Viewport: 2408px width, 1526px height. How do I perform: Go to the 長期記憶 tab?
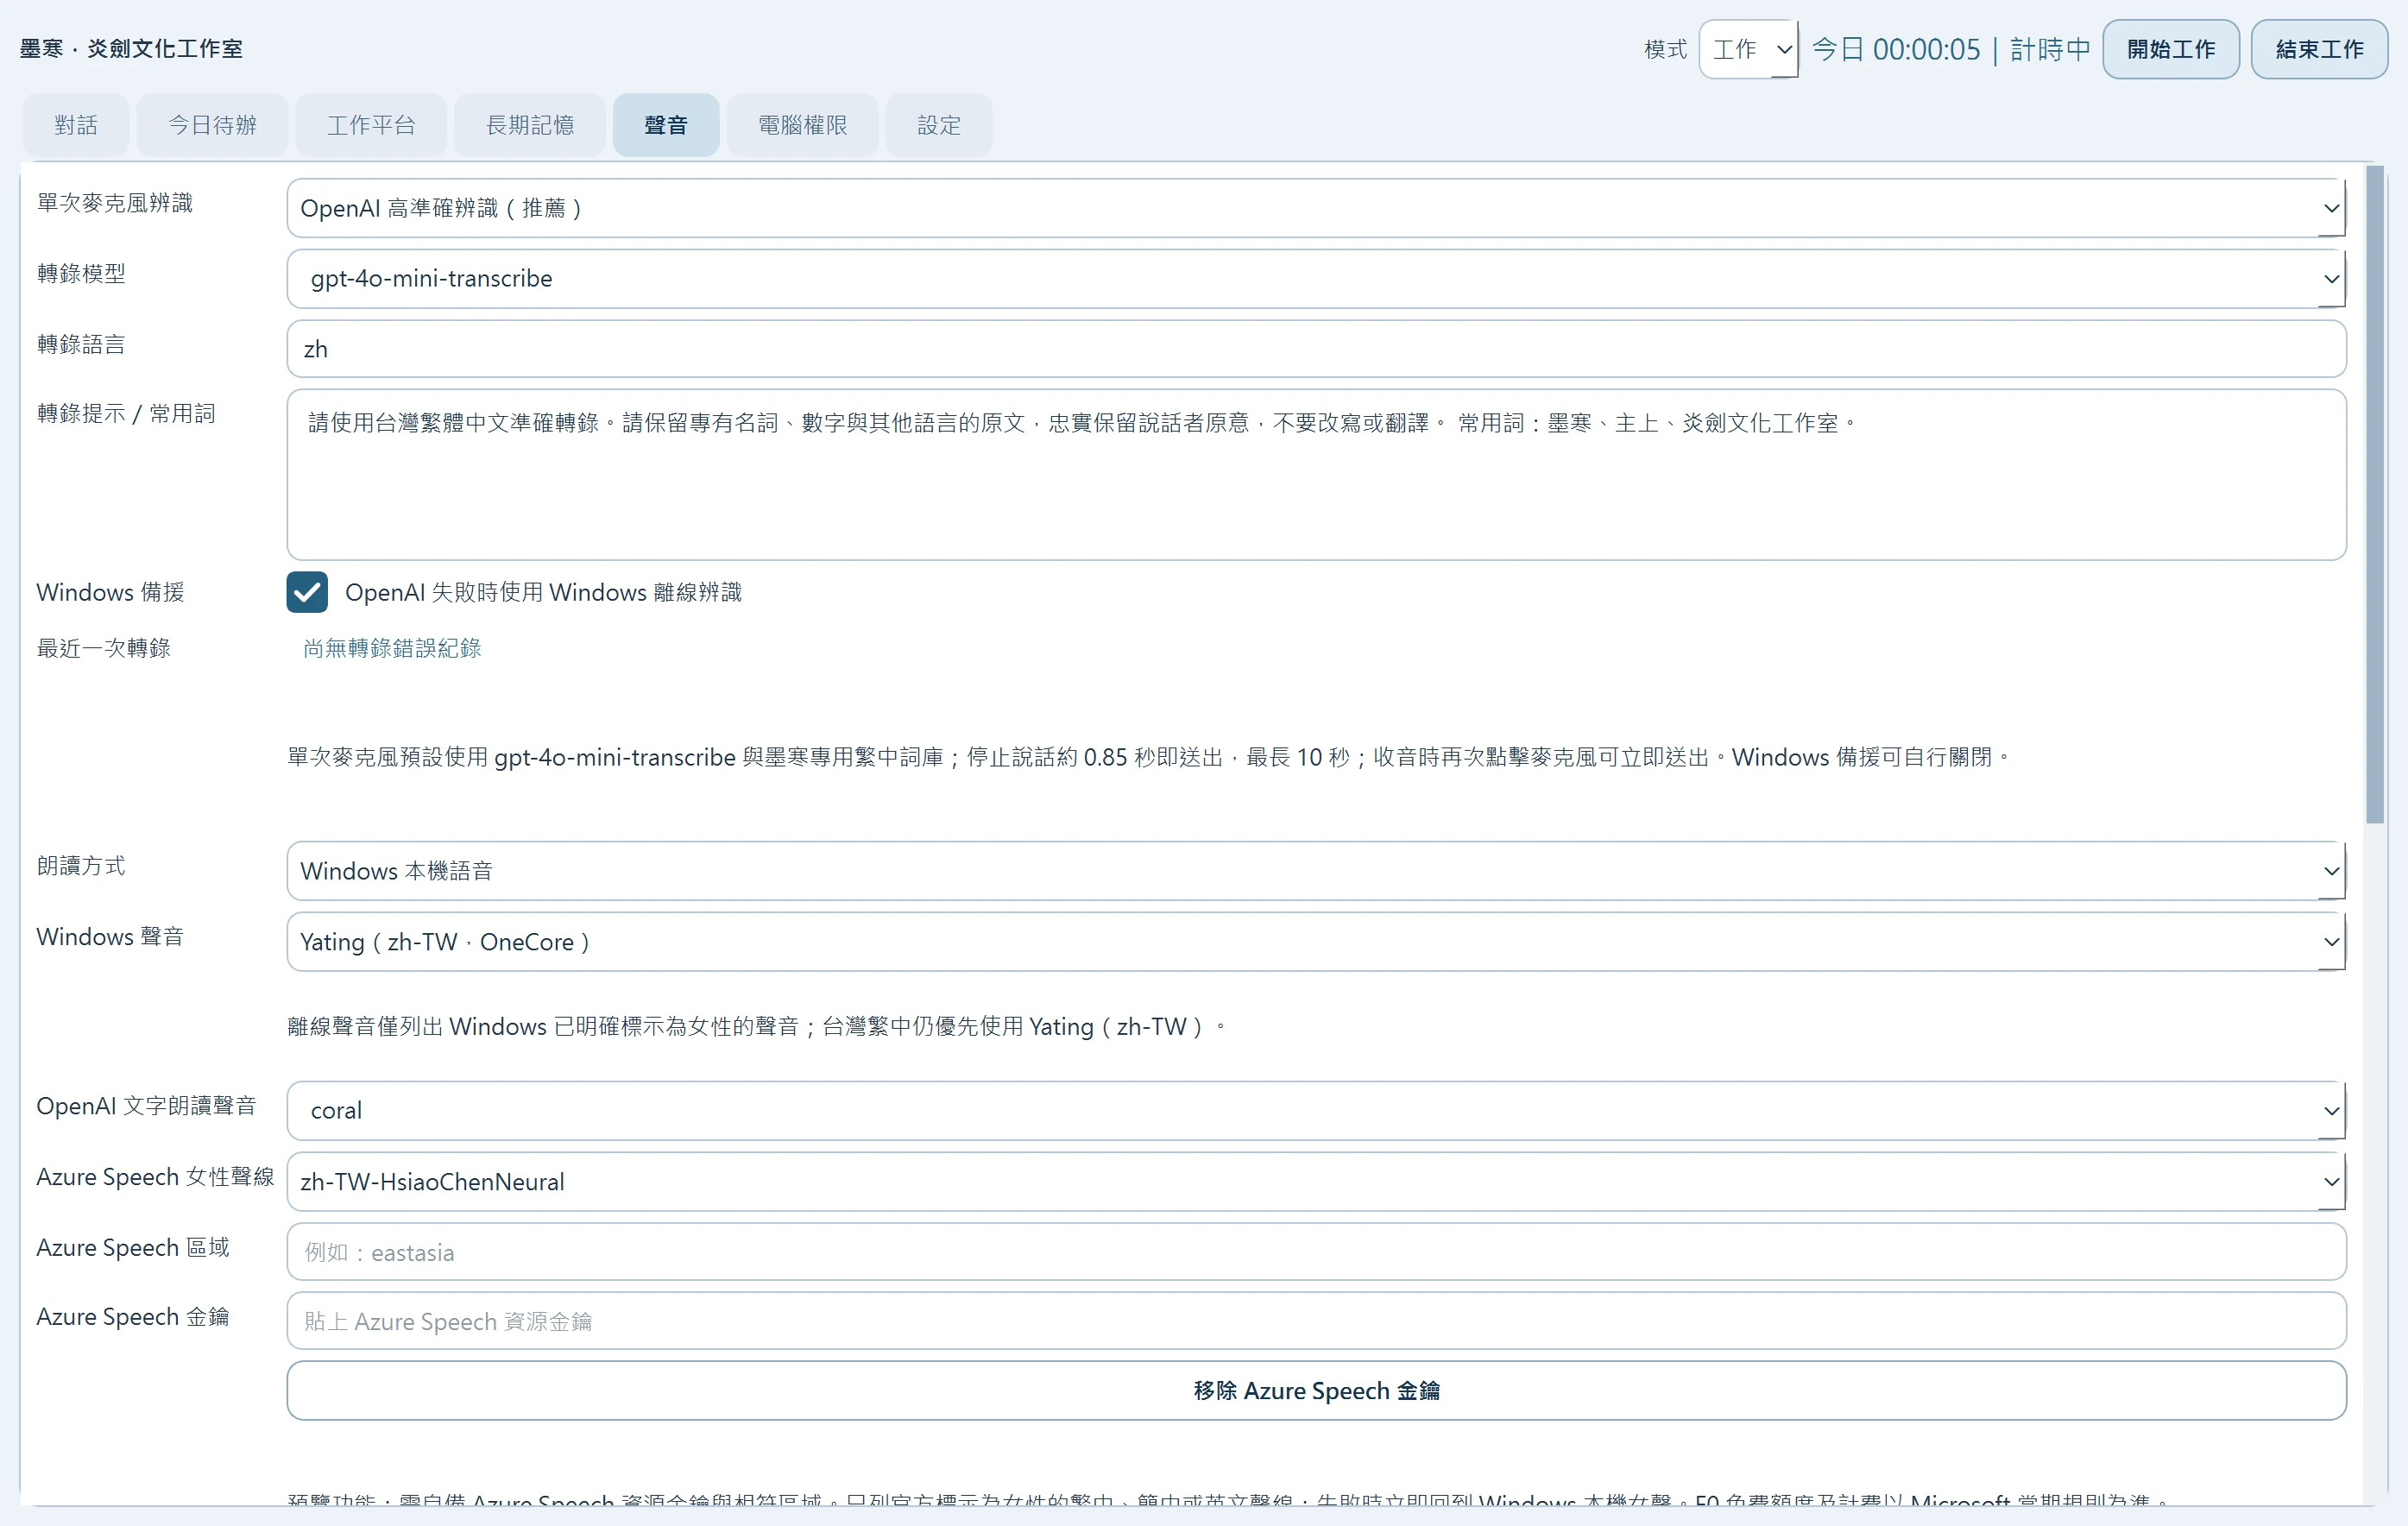coord(530,125)
